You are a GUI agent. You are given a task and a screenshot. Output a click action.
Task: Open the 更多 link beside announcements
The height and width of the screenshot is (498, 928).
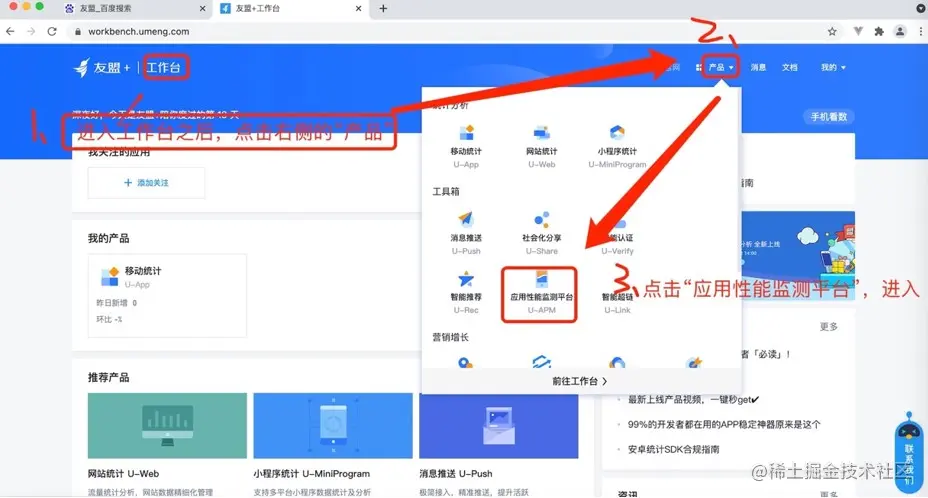[829, 327]
